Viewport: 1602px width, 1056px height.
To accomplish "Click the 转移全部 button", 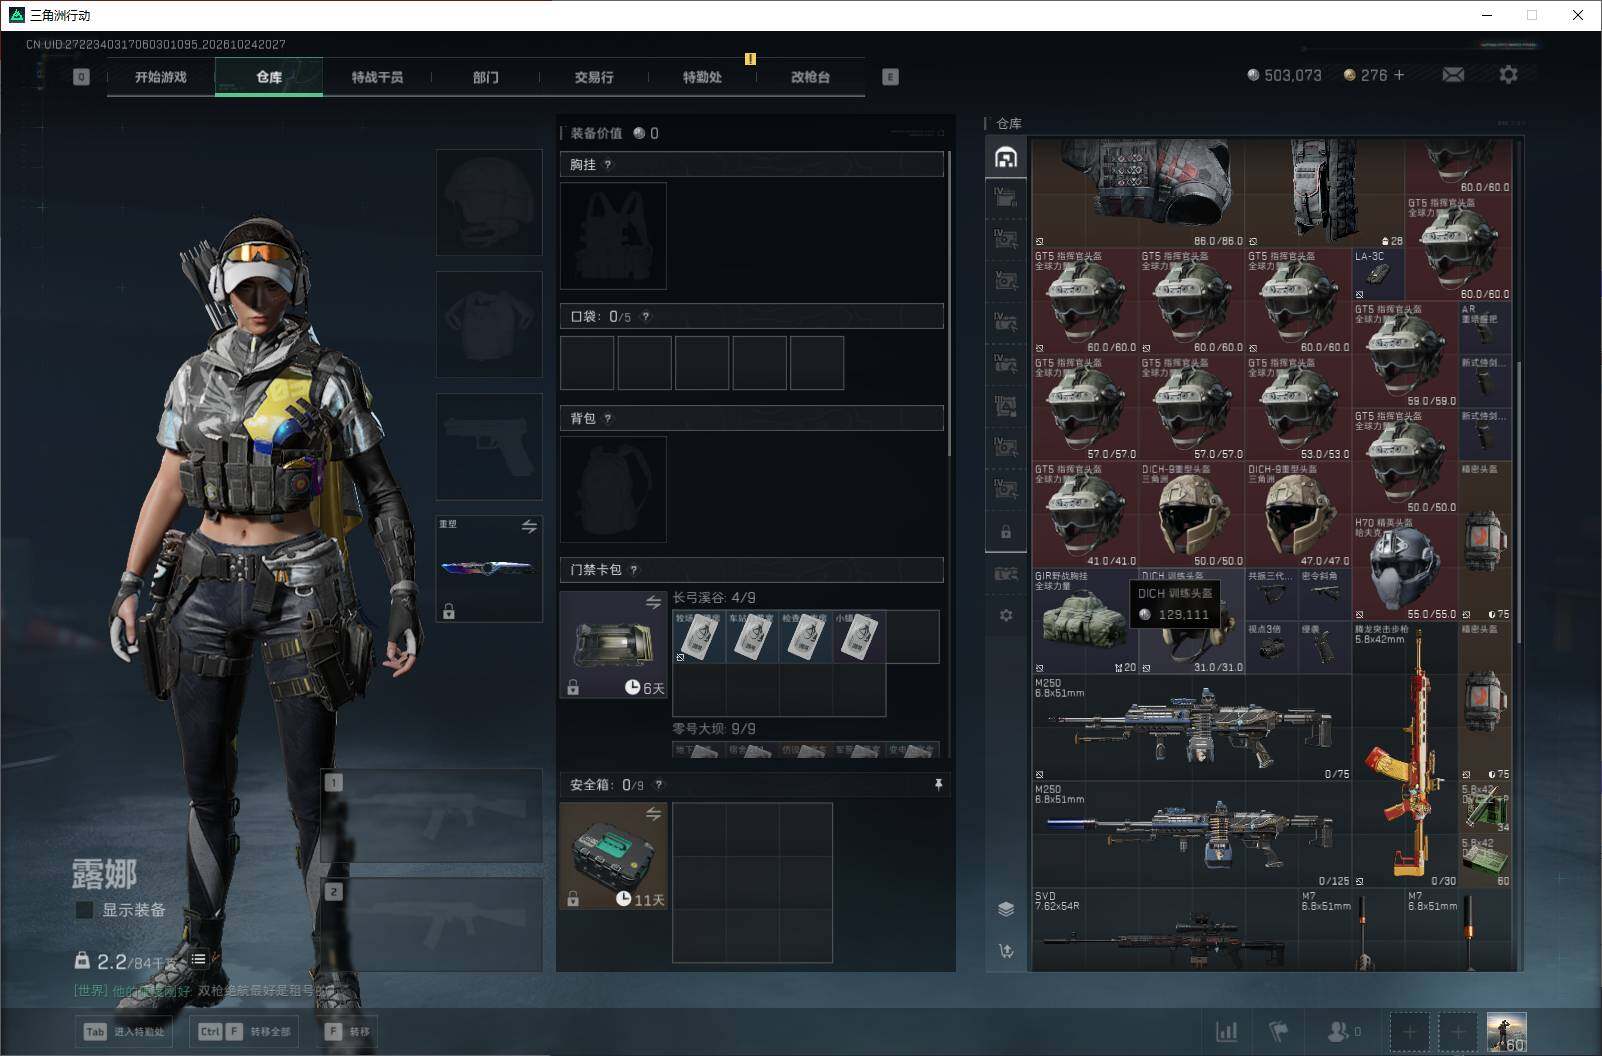I will [245, 1032].
